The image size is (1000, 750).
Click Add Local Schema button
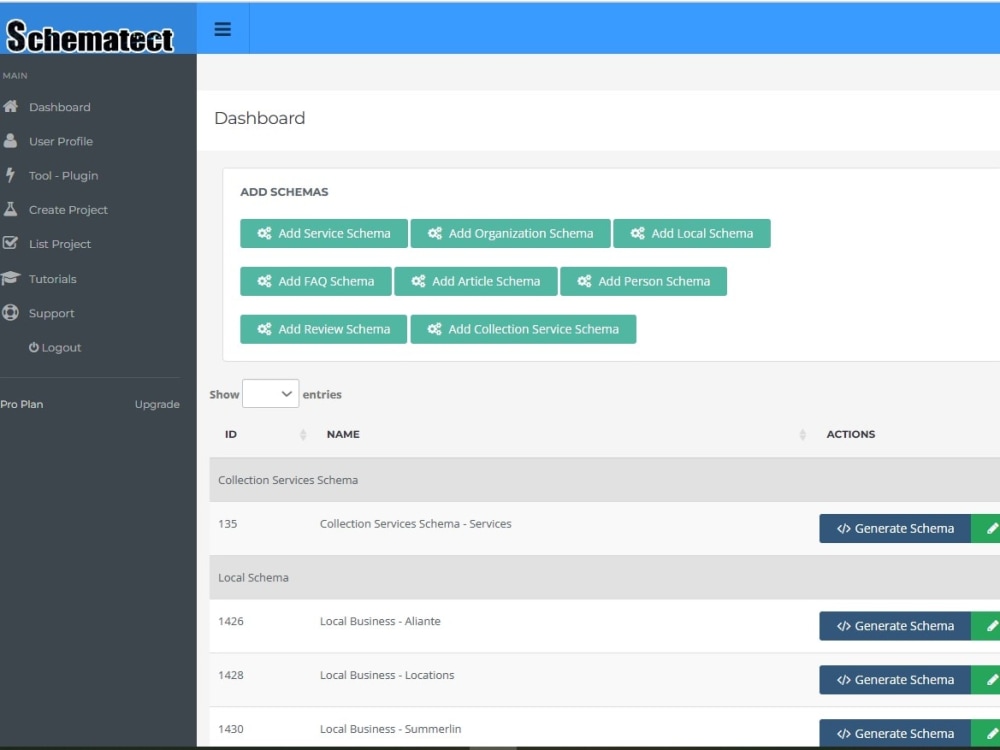point(692,233)
